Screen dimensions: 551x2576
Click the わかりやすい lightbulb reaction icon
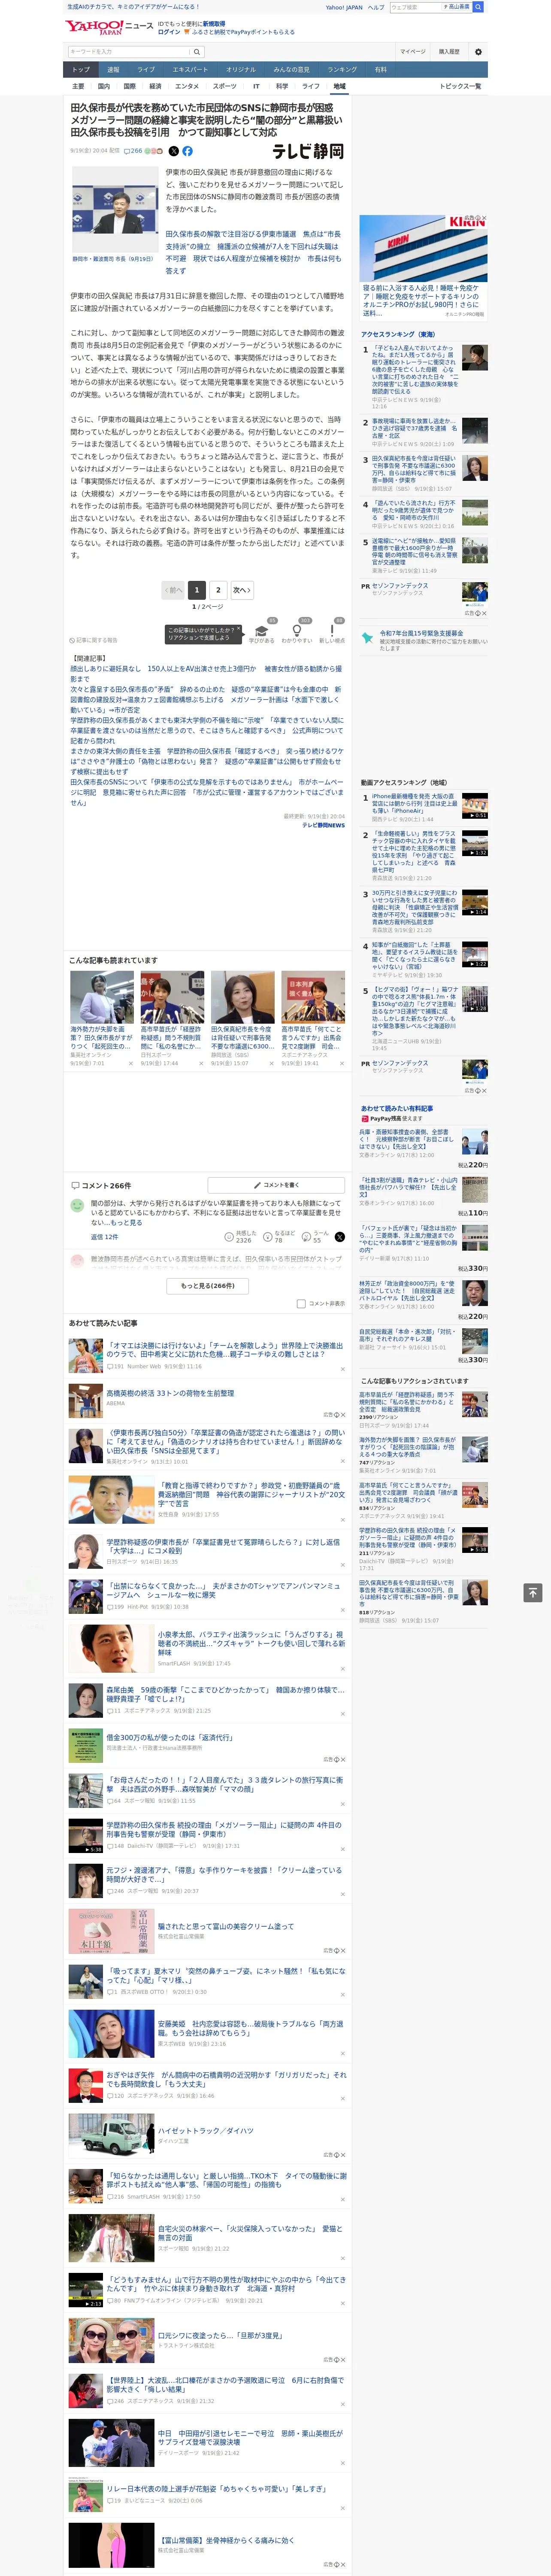[297, 631]
